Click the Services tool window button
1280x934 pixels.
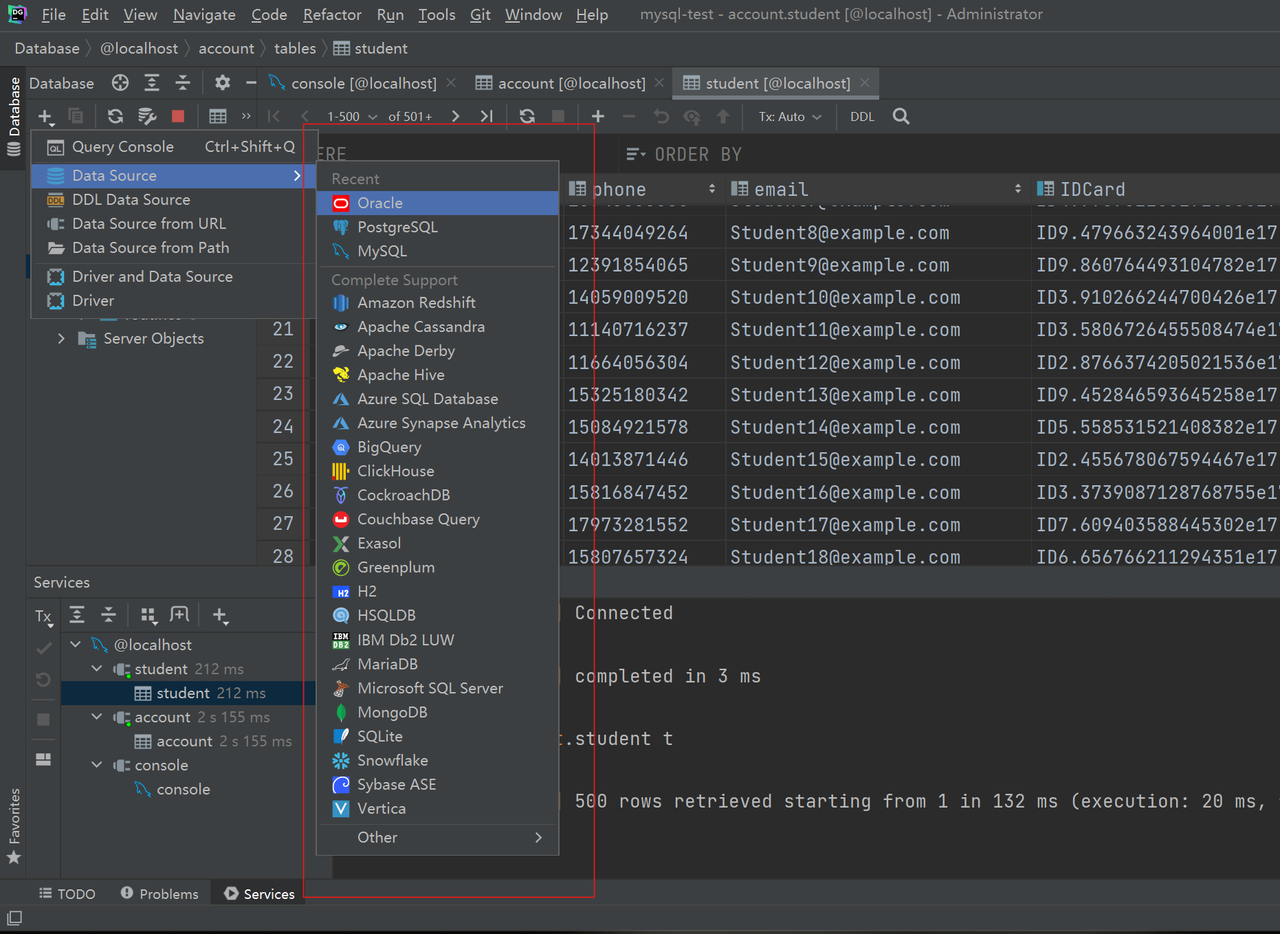[259, 894]
